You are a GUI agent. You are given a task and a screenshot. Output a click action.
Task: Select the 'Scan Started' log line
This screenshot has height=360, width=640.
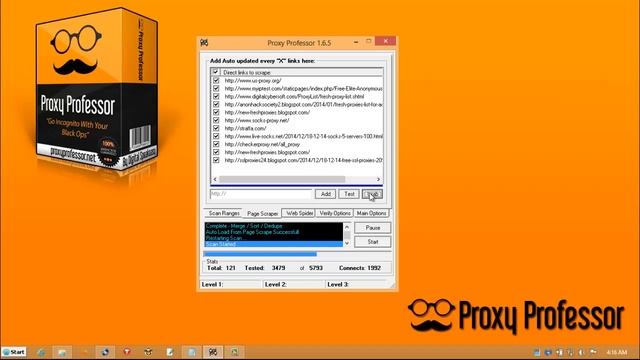tap(273, 244)
